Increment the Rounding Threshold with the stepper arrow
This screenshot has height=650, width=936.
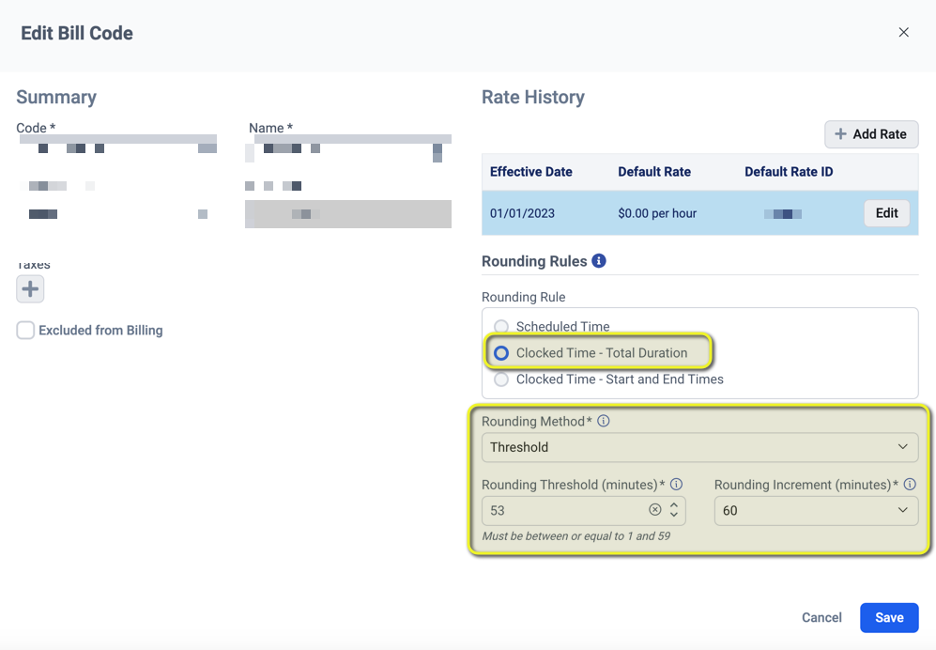[x=673, y=506]
